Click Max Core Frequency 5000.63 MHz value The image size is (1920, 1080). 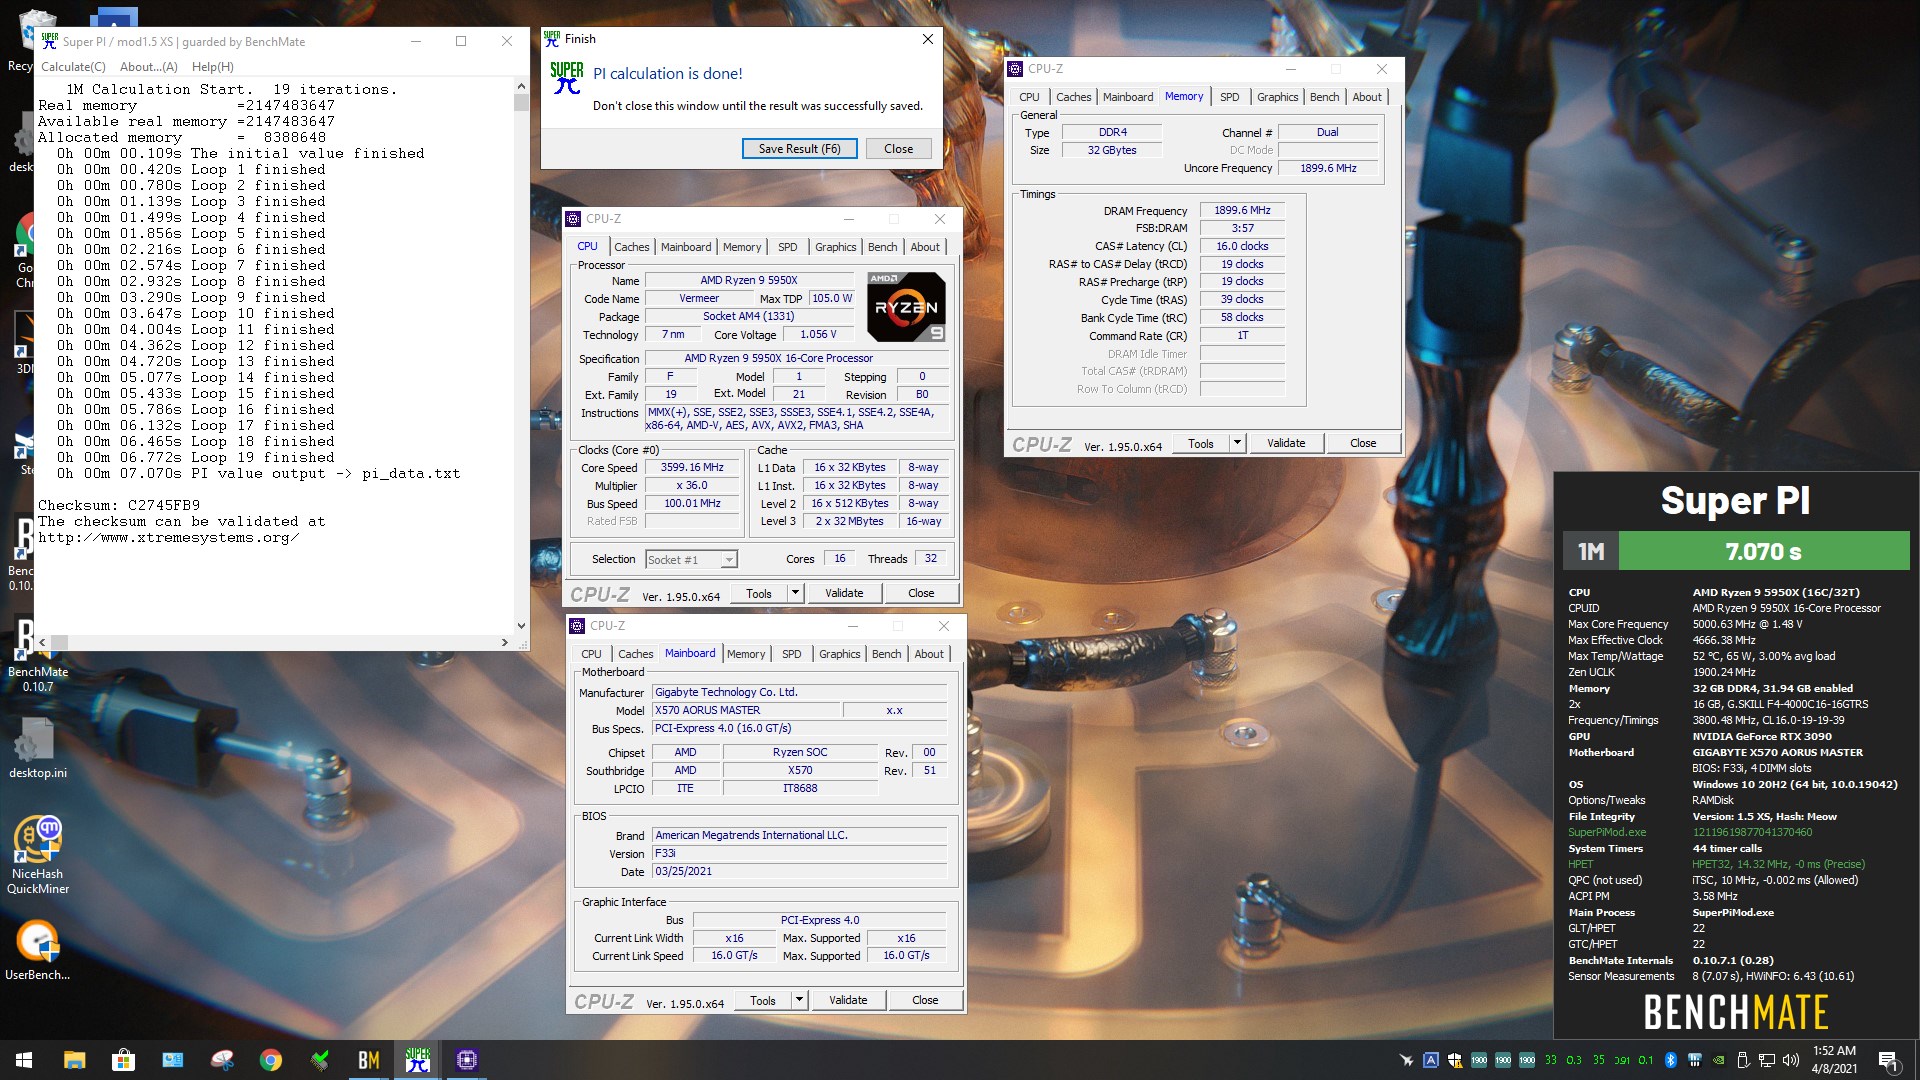pos(1747,624)
